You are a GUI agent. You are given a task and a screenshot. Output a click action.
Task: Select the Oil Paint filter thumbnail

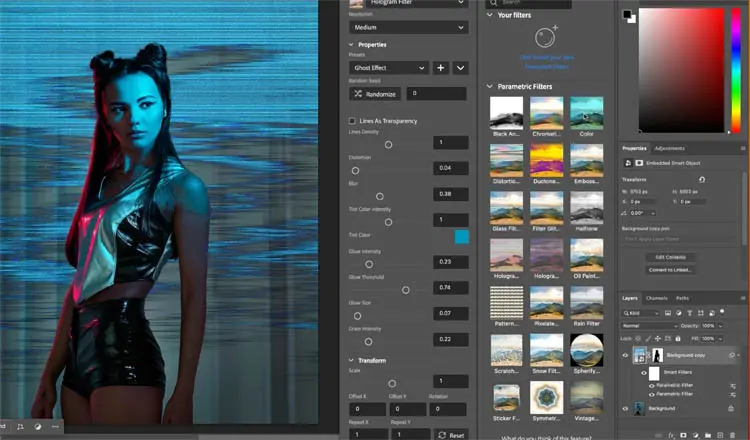[x=586, y=255]
